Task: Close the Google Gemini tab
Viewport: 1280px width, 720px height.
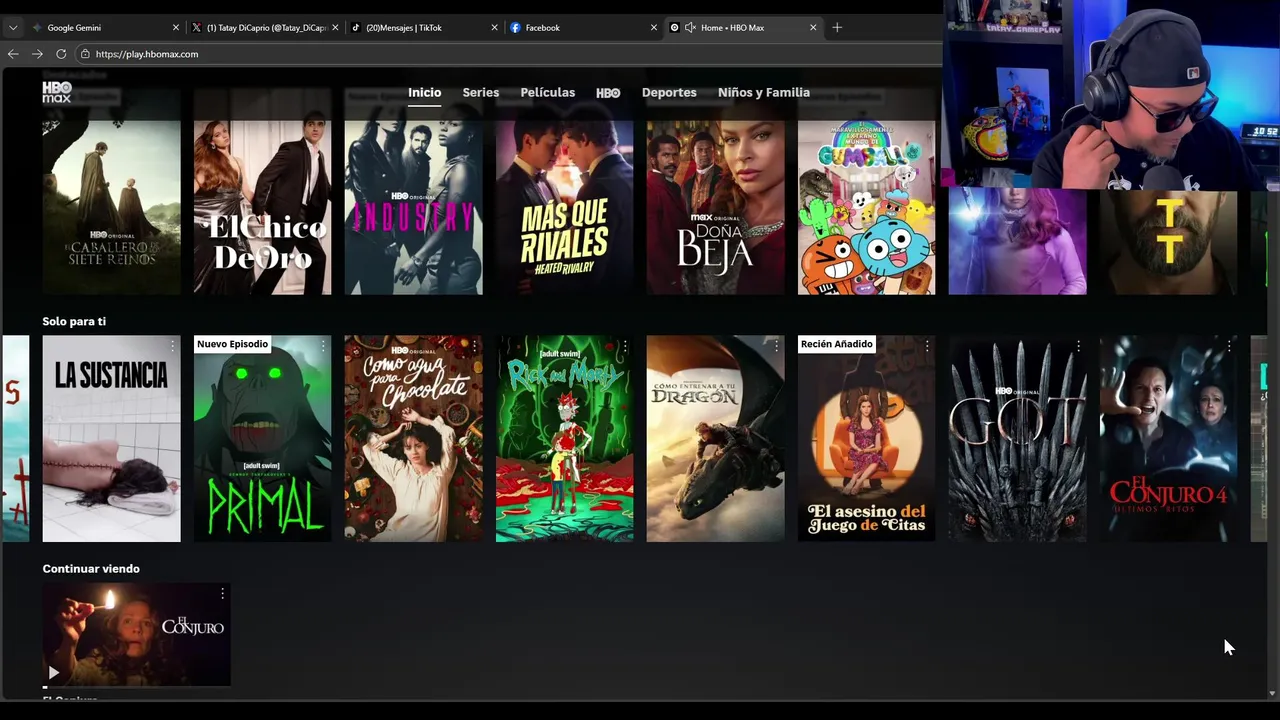Action: click(x=176, y=28)
